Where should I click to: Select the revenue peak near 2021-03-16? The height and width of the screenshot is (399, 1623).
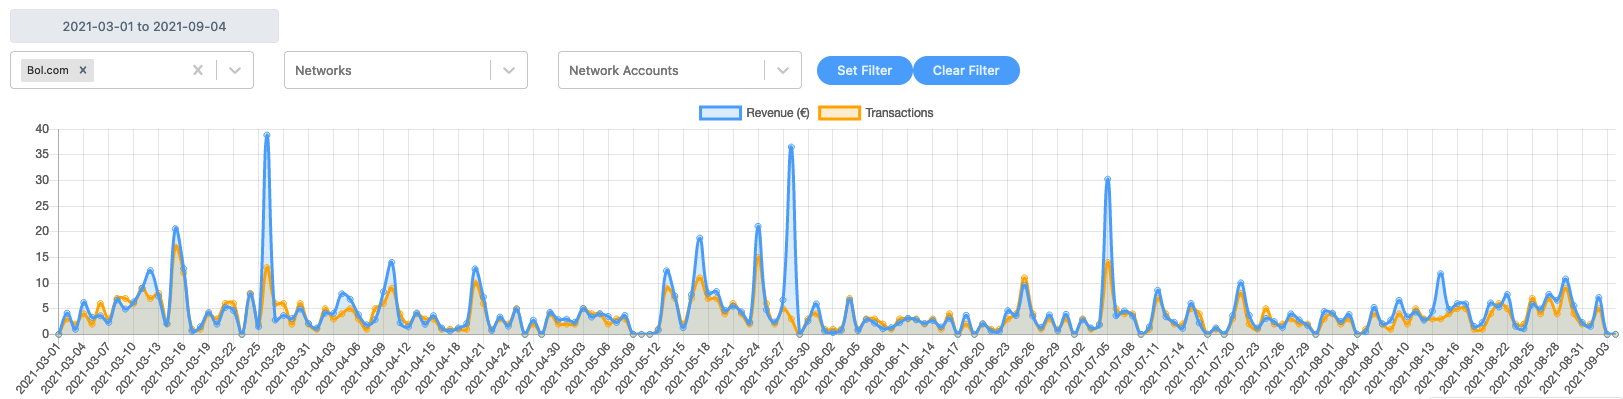(175, 229)
